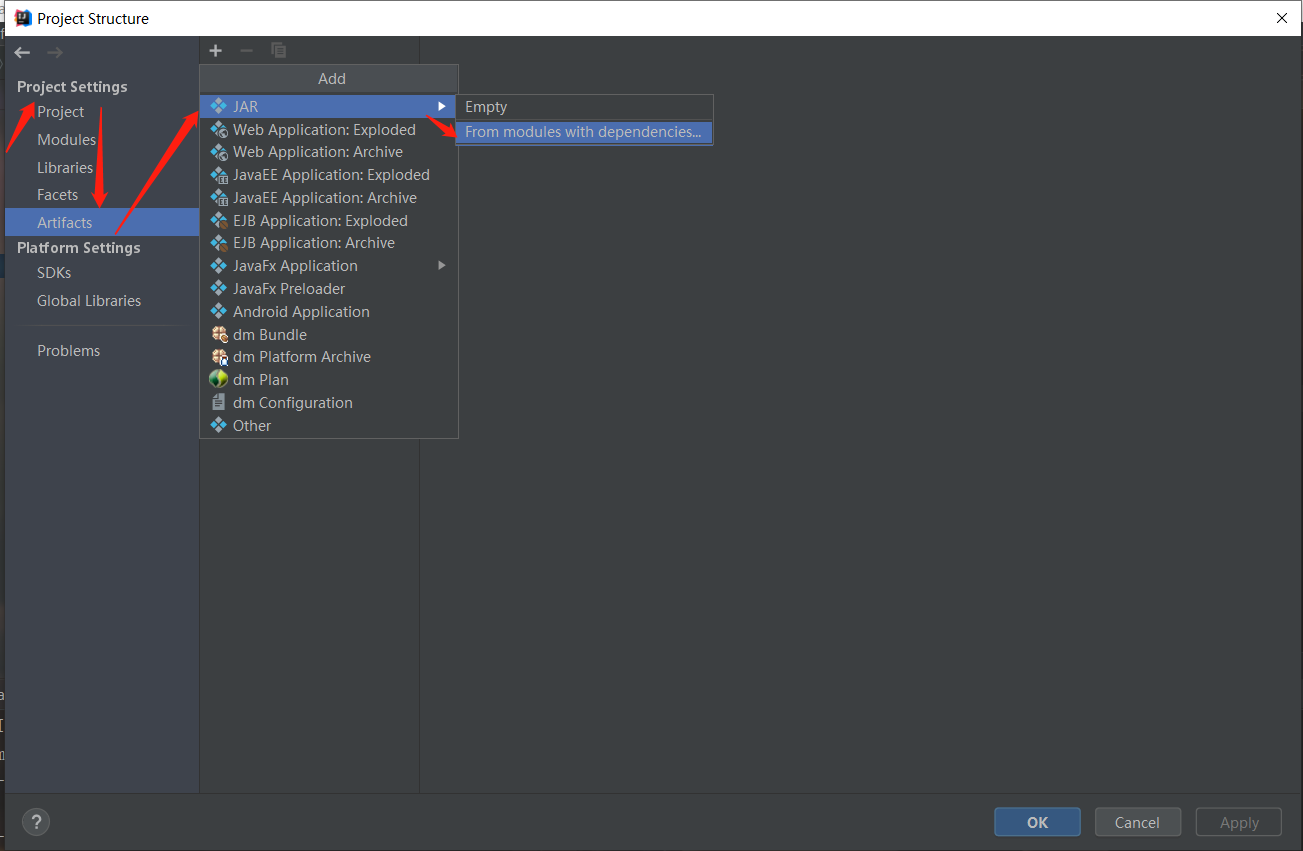Click the Apply button
This screenshot has height=851, width=1303.
click(x=1239, y=822)
